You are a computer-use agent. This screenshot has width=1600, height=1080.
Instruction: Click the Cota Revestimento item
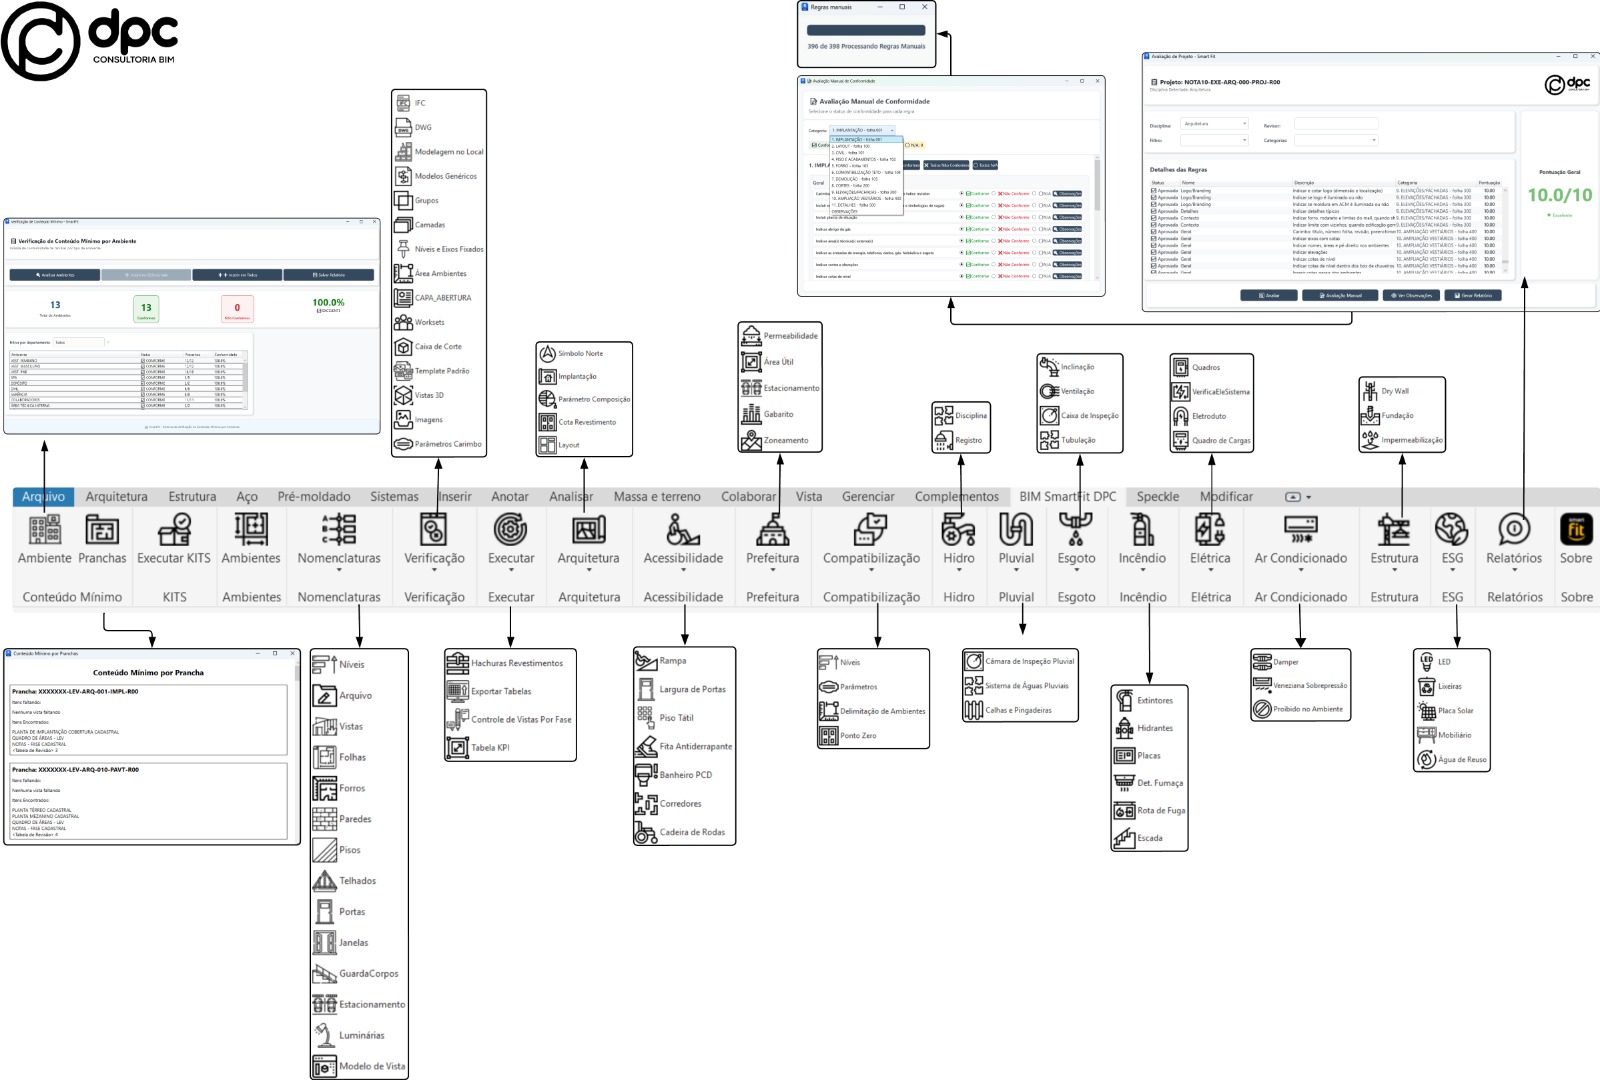pos(578,422)
